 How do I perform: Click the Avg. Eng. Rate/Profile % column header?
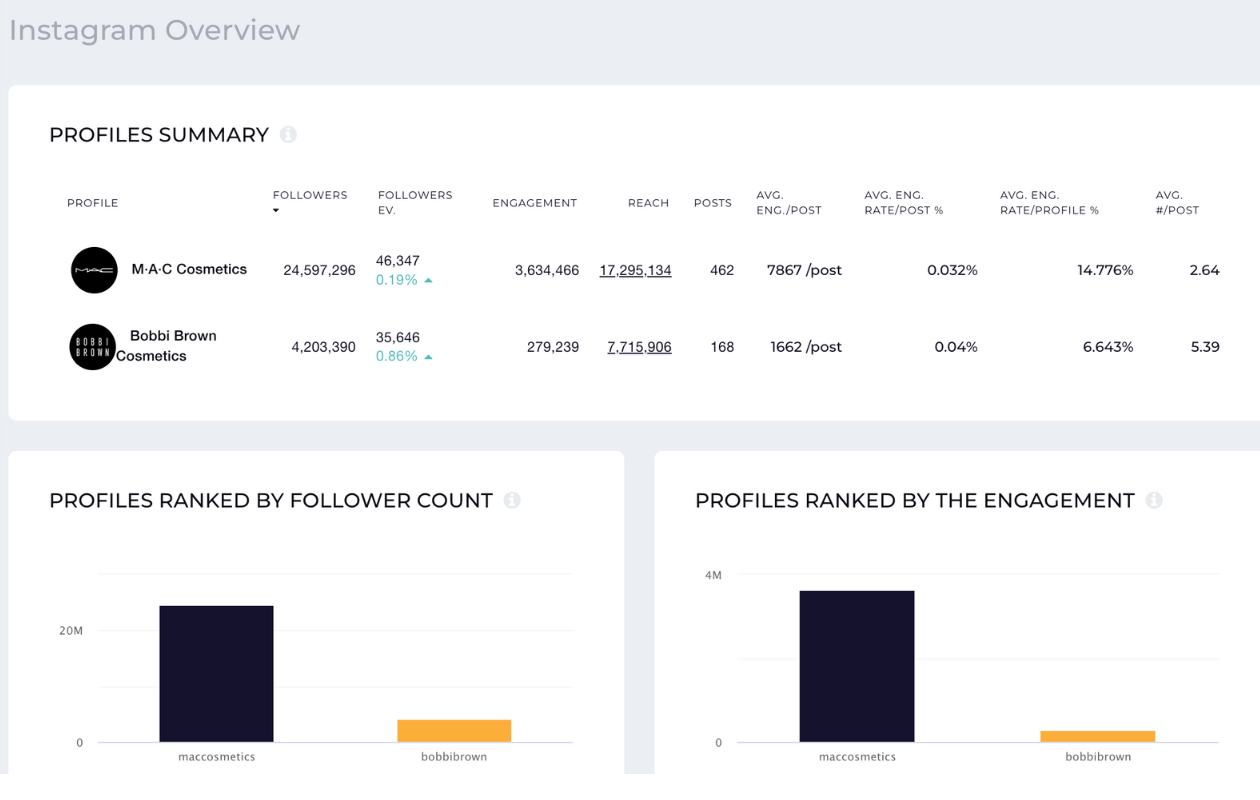1049,203
